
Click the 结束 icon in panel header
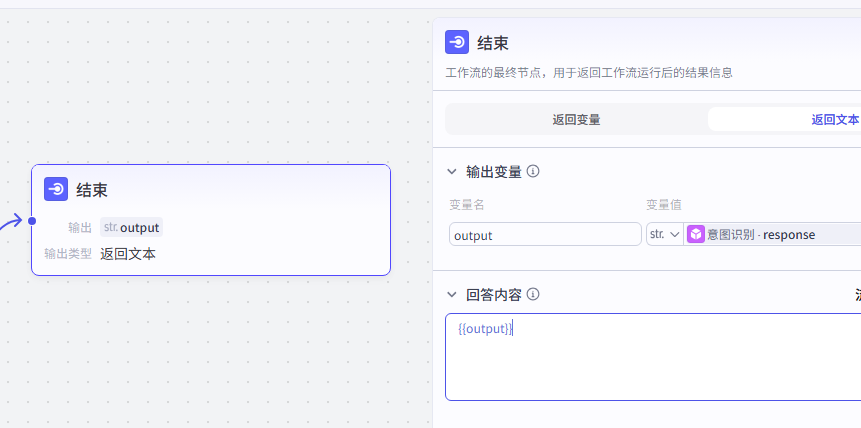click(x=457, y=42)
